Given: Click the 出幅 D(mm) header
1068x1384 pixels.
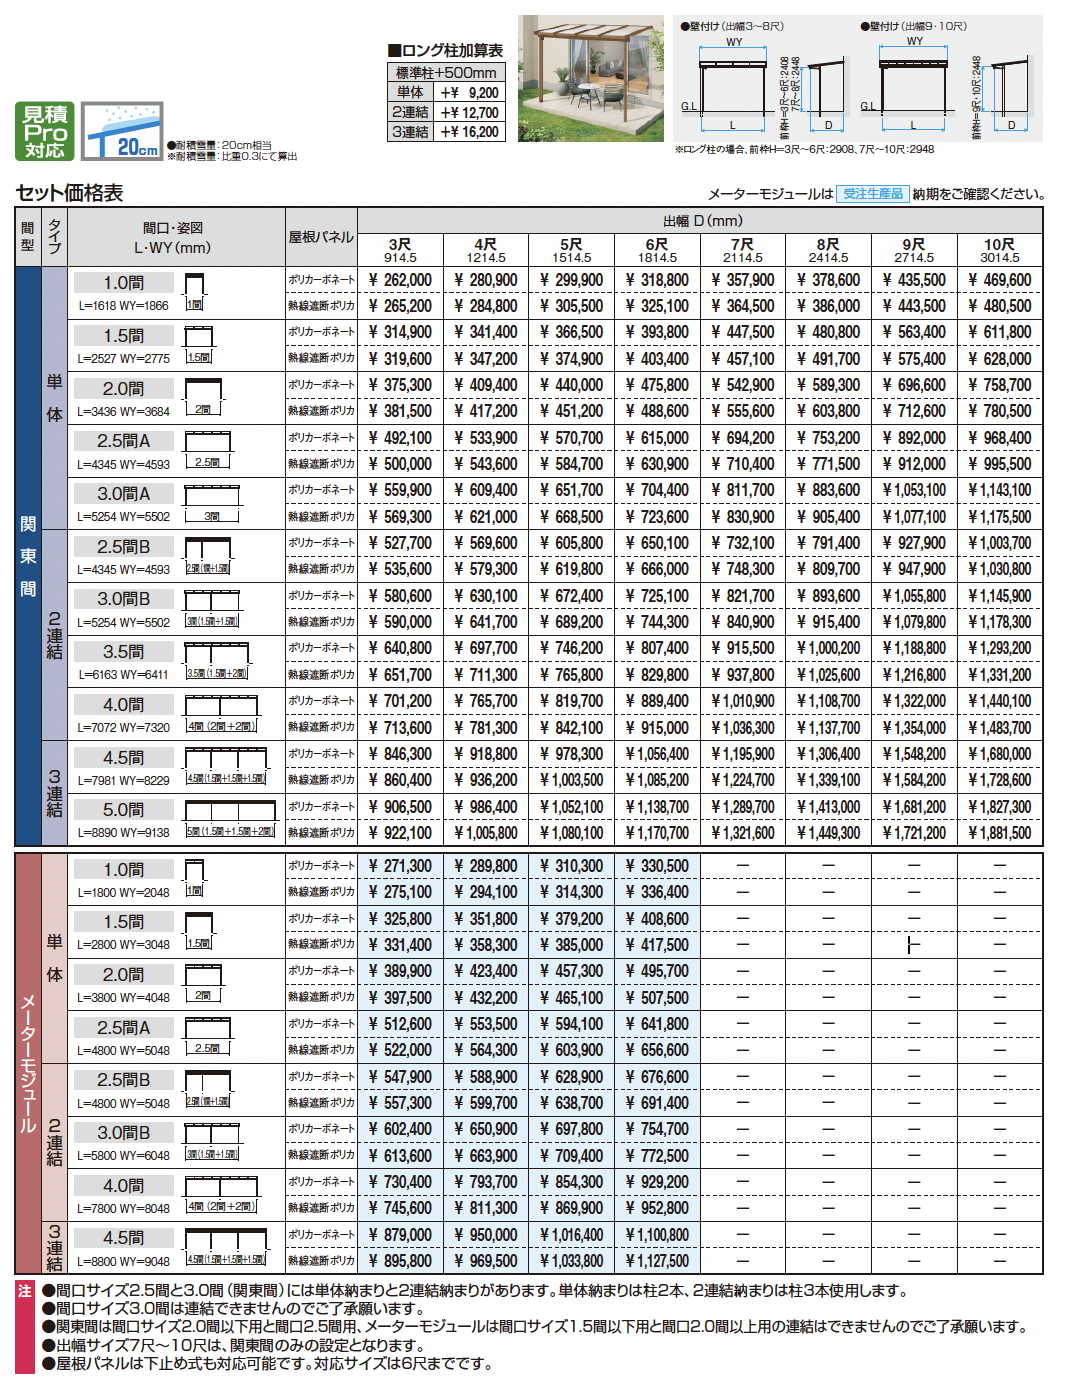Looking at the screenshot, I should (700, 221).
